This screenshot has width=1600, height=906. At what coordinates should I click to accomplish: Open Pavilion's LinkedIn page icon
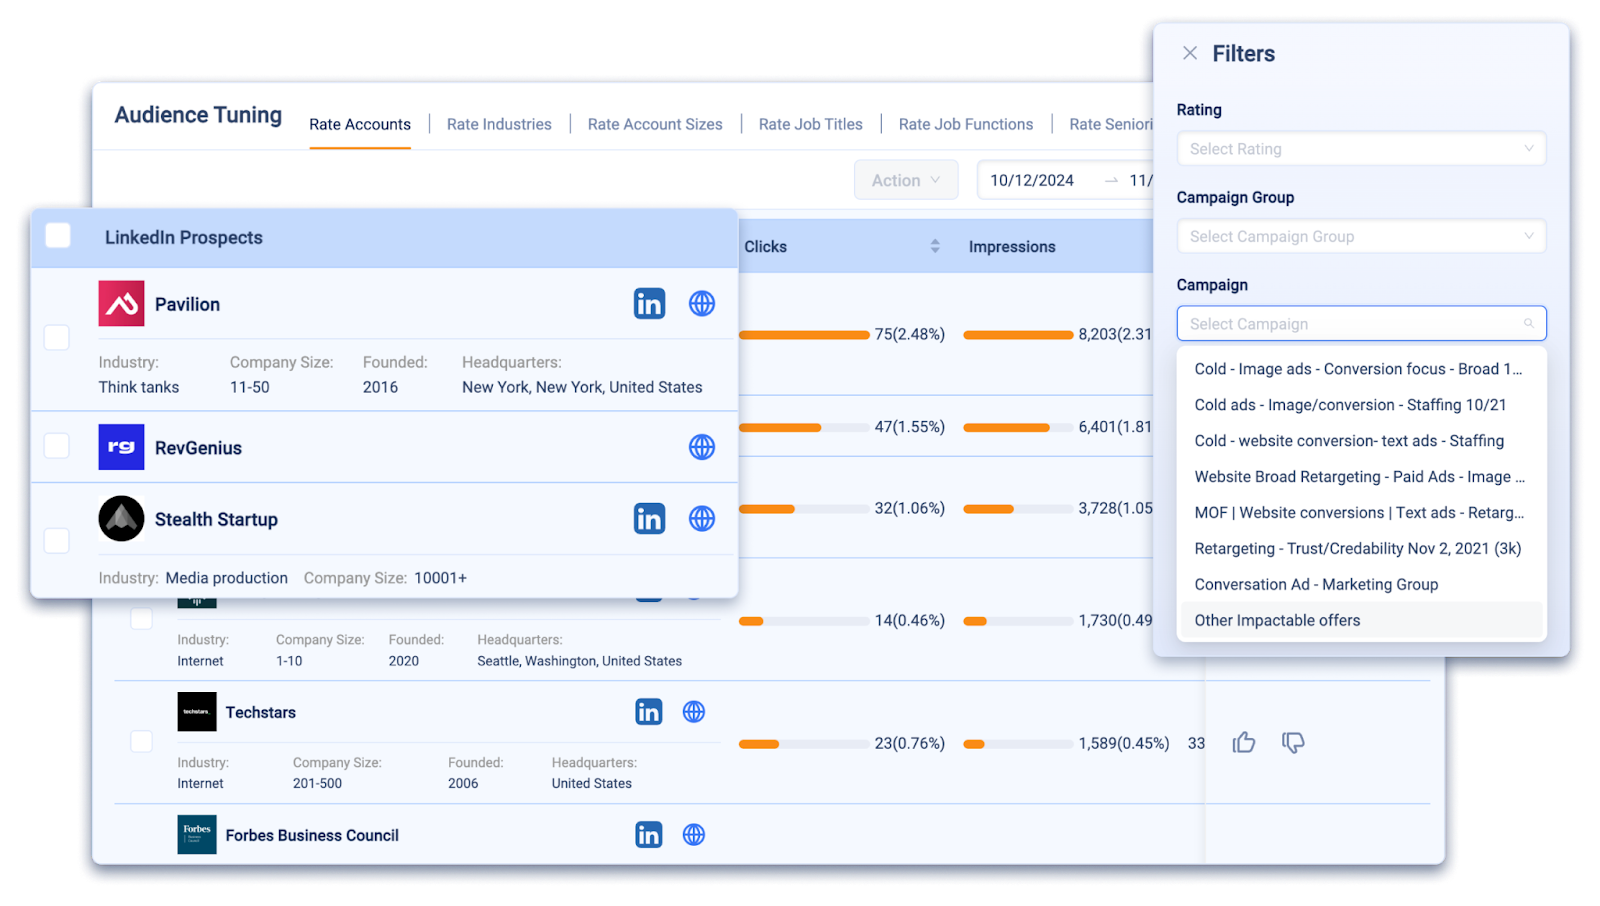tap(649, 304)
